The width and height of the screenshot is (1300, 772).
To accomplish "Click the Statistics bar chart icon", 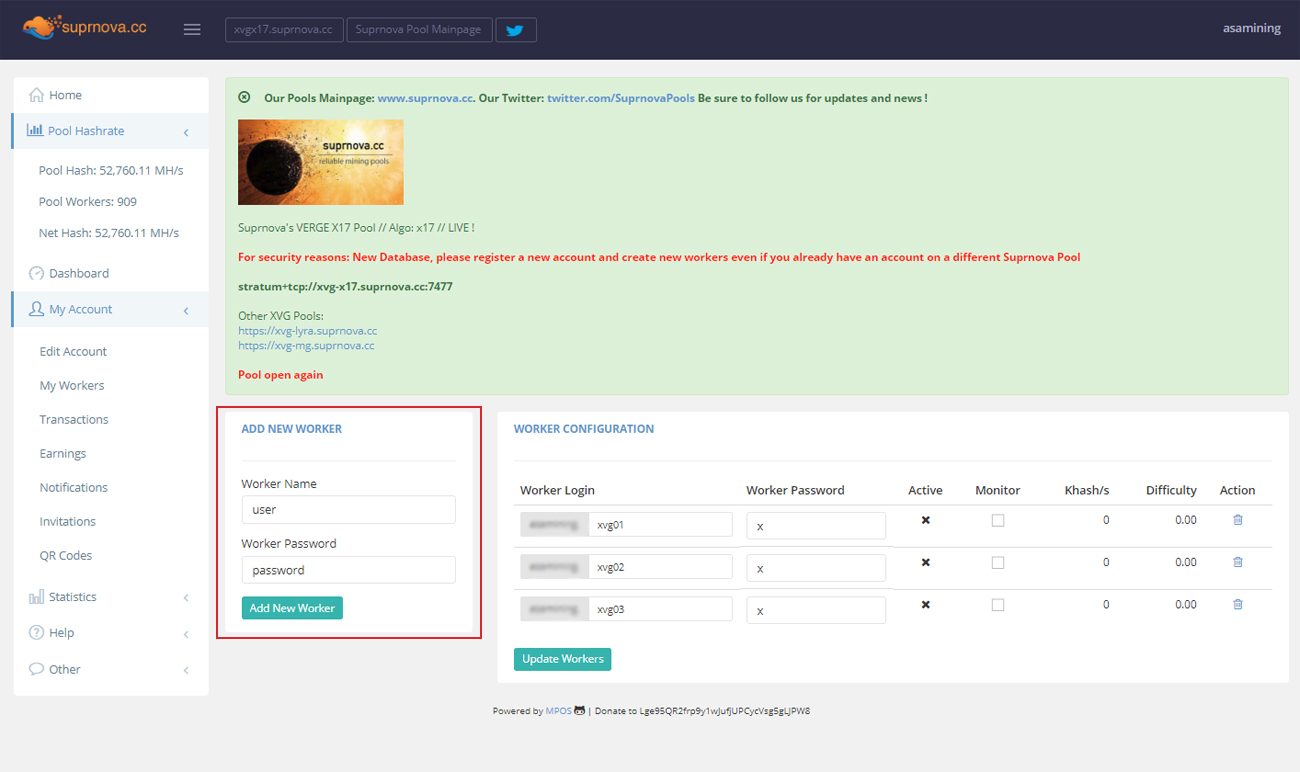I will click(x=37, y=597).
